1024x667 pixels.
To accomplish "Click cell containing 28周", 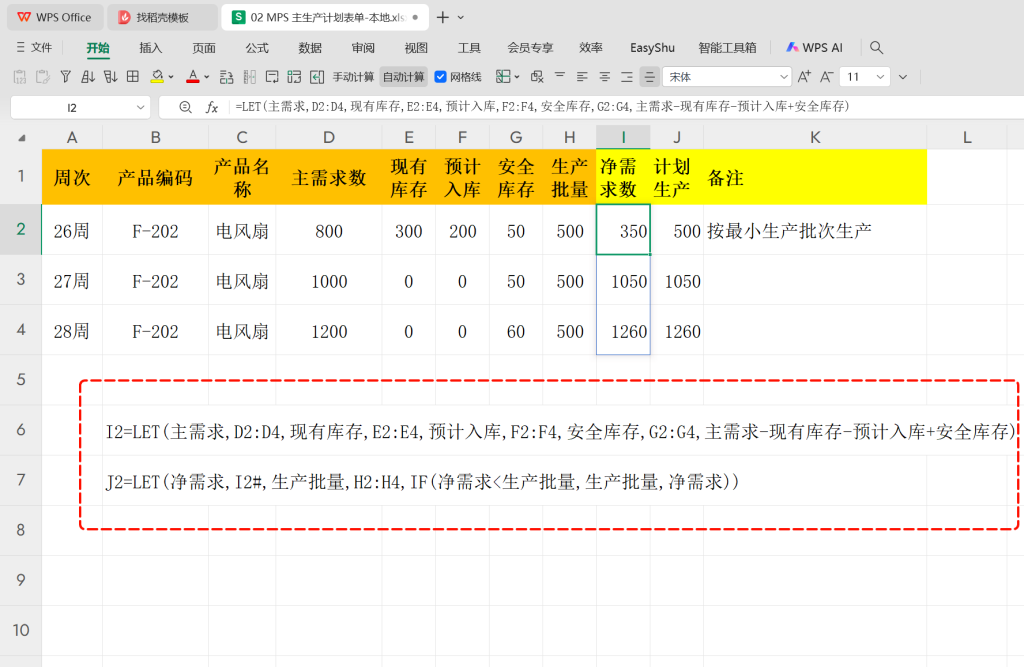I will [x=72, y=331].
